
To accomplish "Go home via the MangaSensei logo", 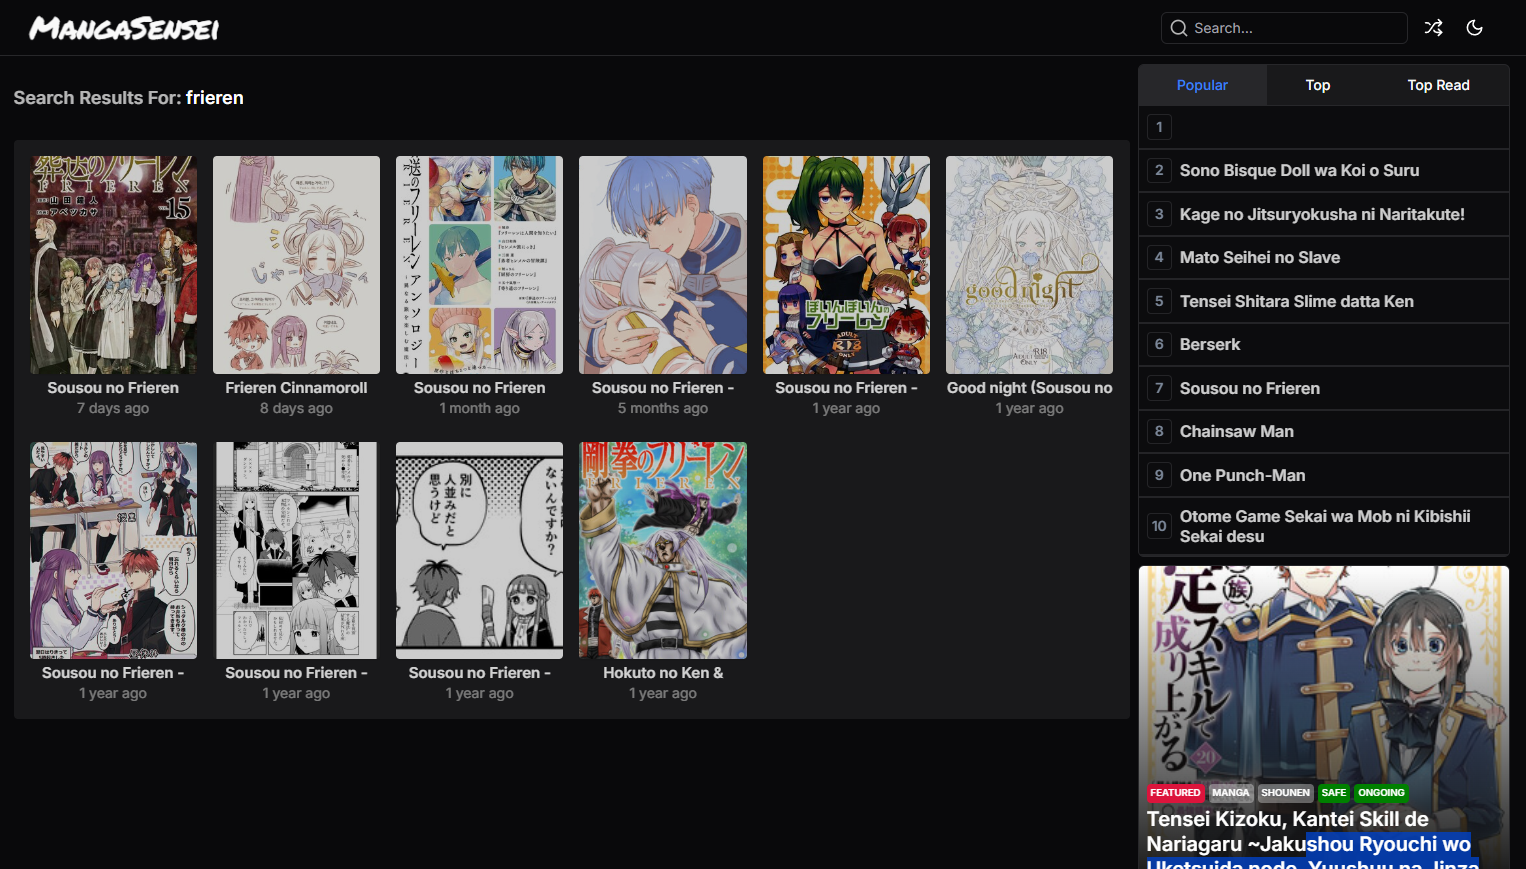I will (x=124, y=28).
